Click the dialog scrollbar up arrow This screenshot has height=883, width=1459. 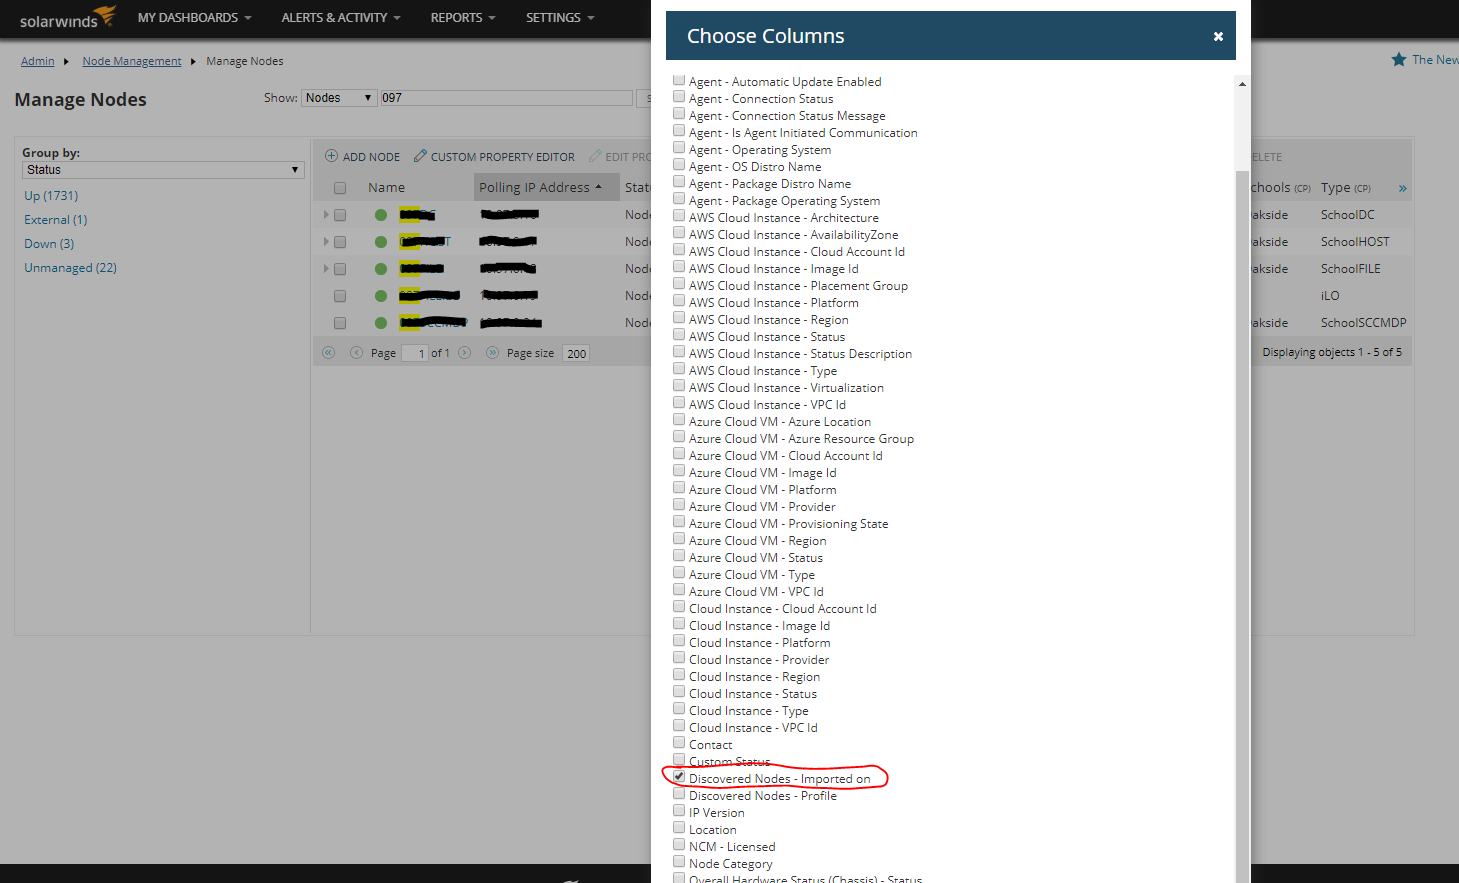tap(1242, 84)
